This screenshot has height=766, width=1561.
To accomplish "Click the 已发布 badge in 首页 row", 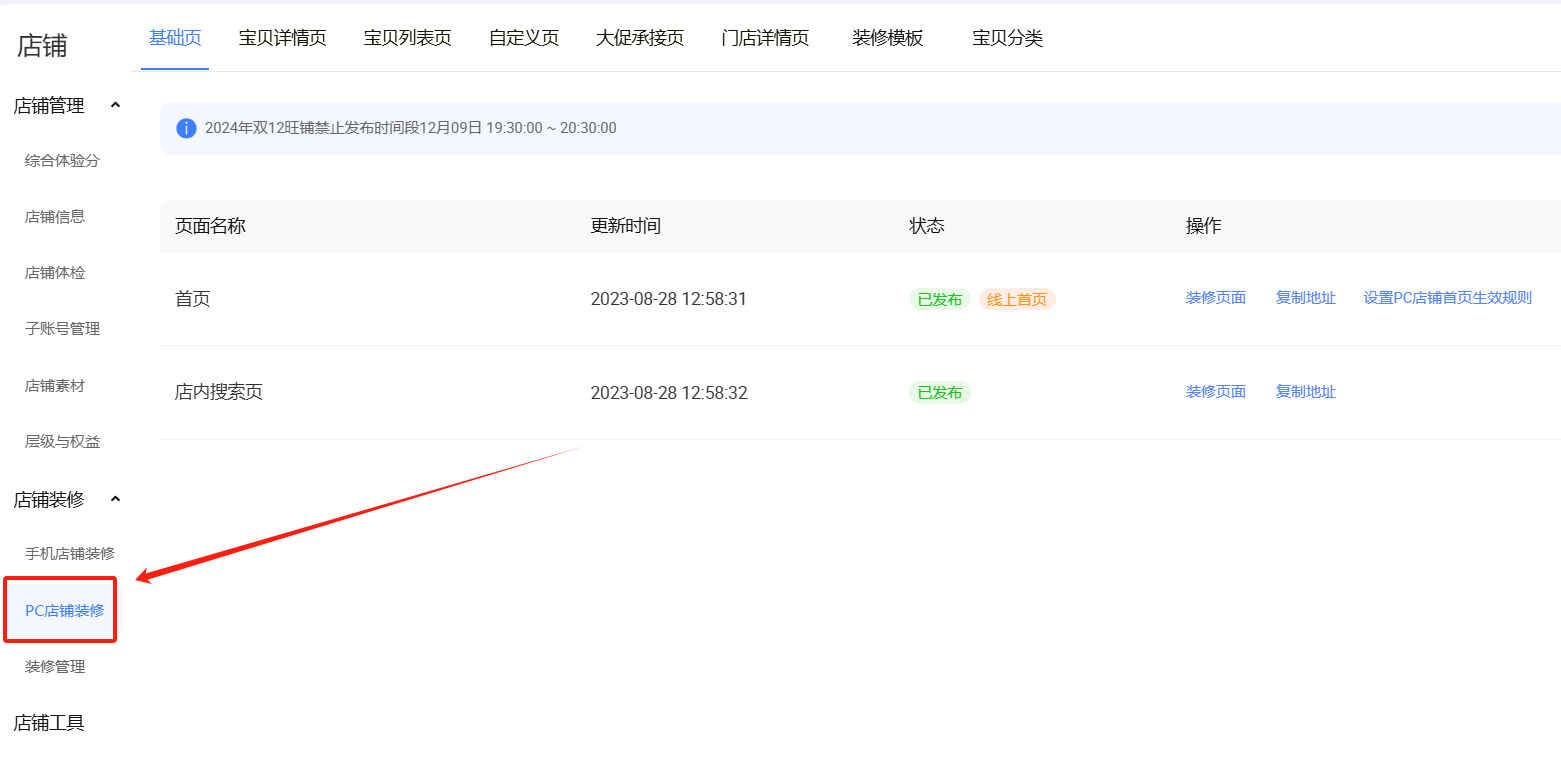I will tap(940, 299).
